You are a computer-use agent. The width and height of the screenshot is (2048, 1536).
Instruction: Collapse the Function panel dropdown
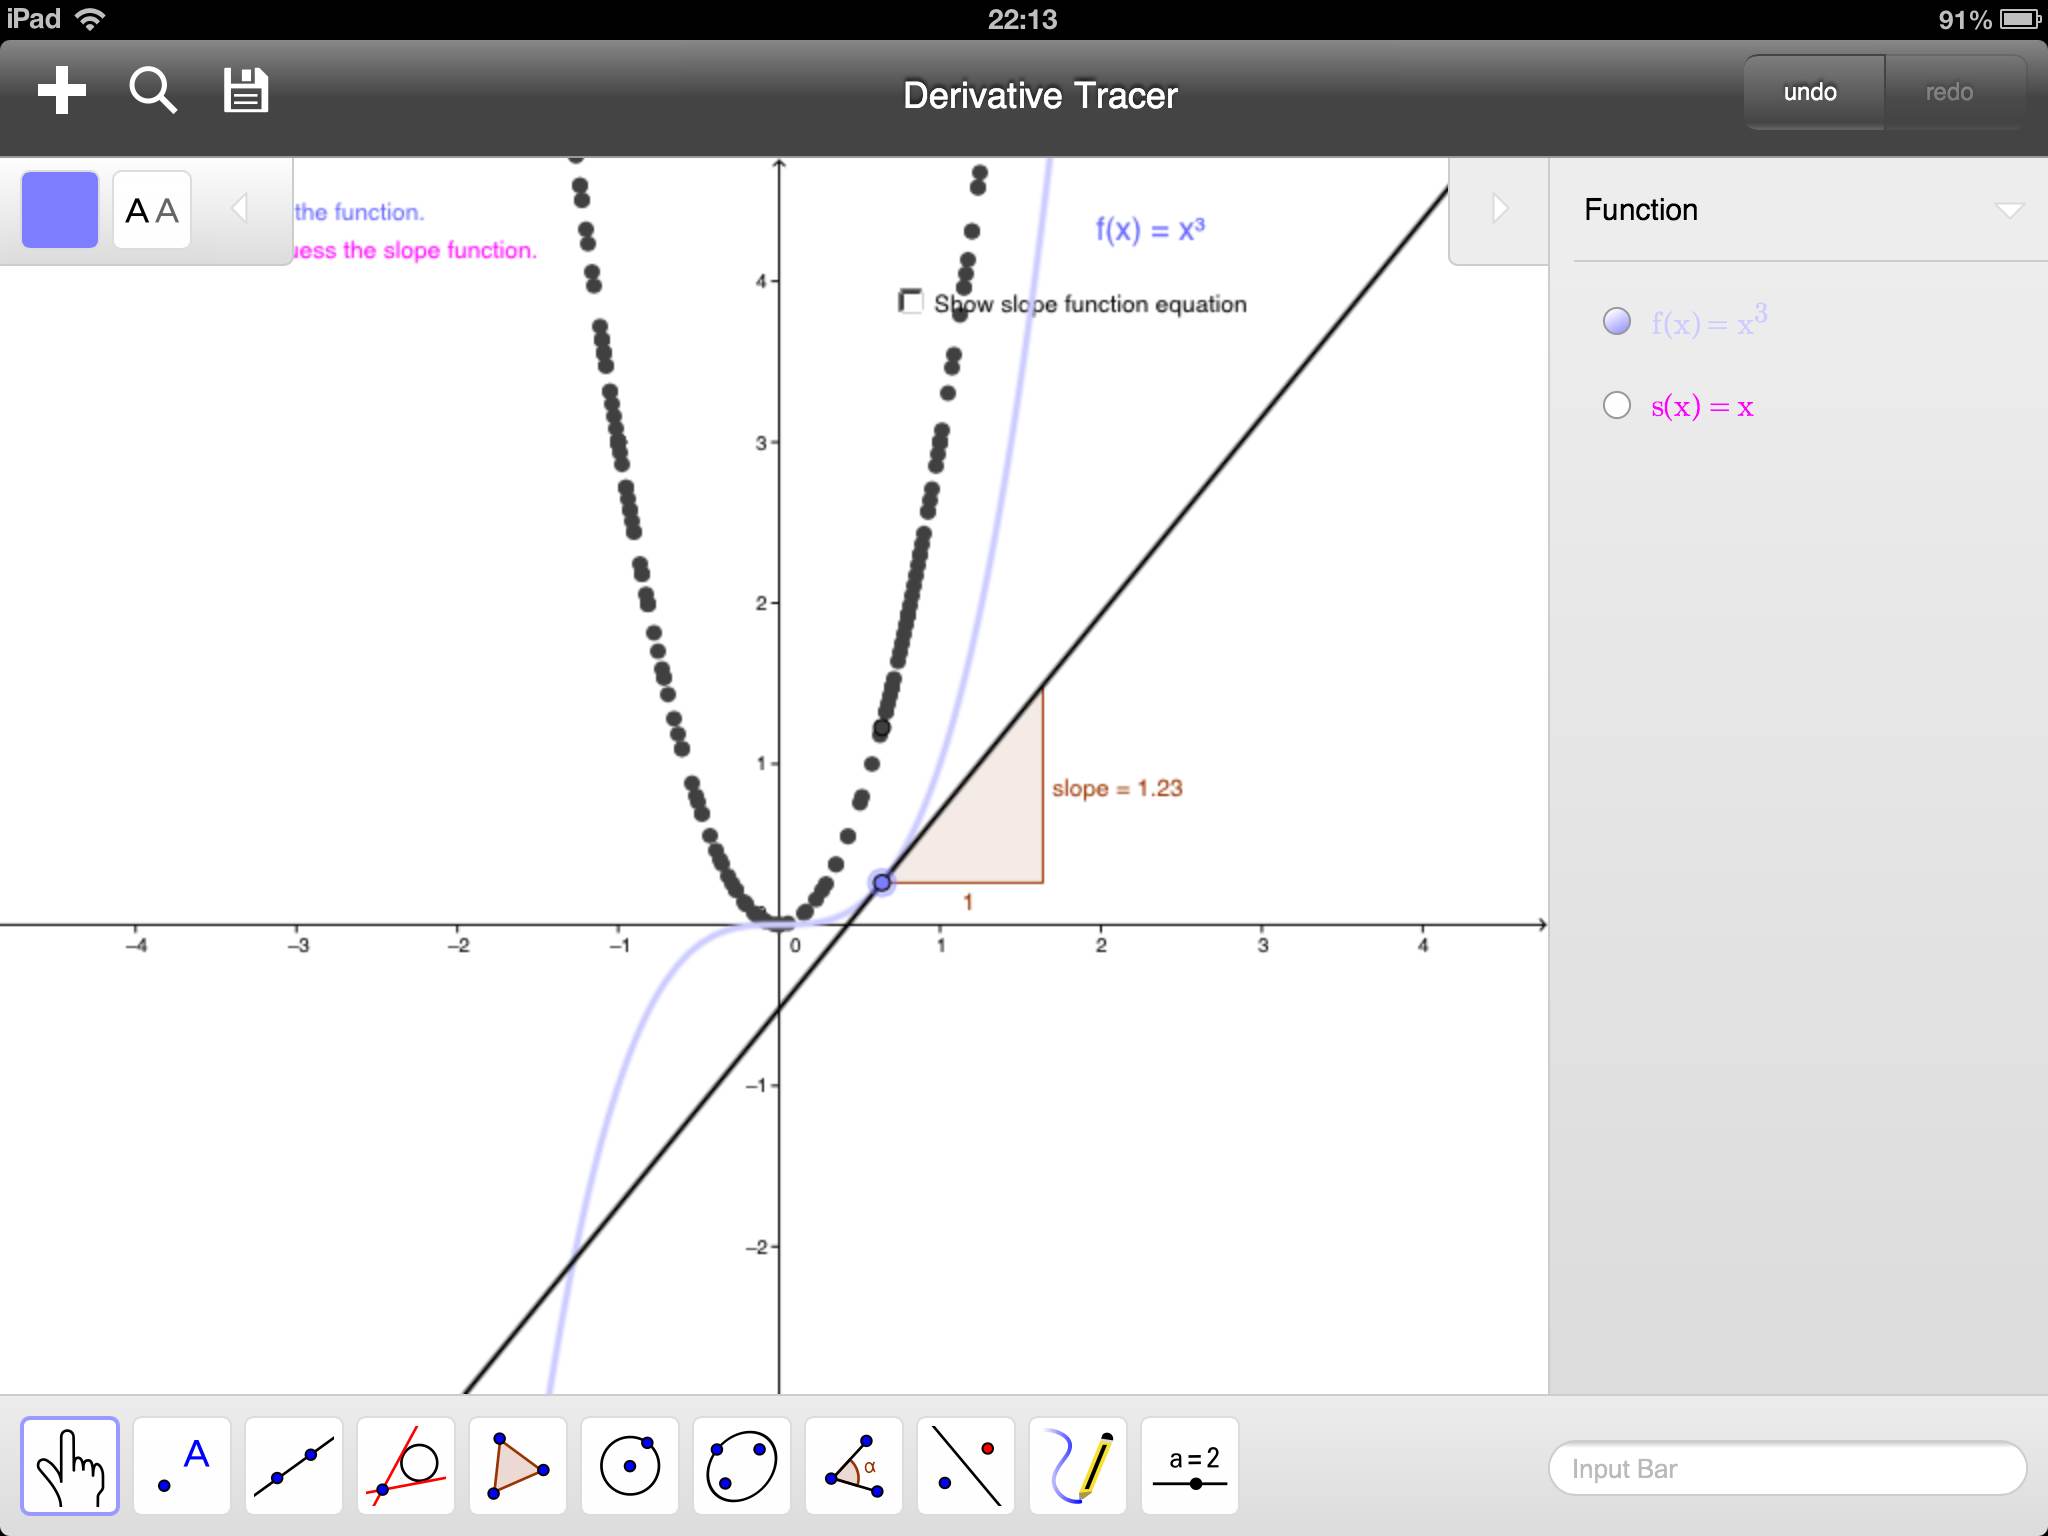point(2009,210)
